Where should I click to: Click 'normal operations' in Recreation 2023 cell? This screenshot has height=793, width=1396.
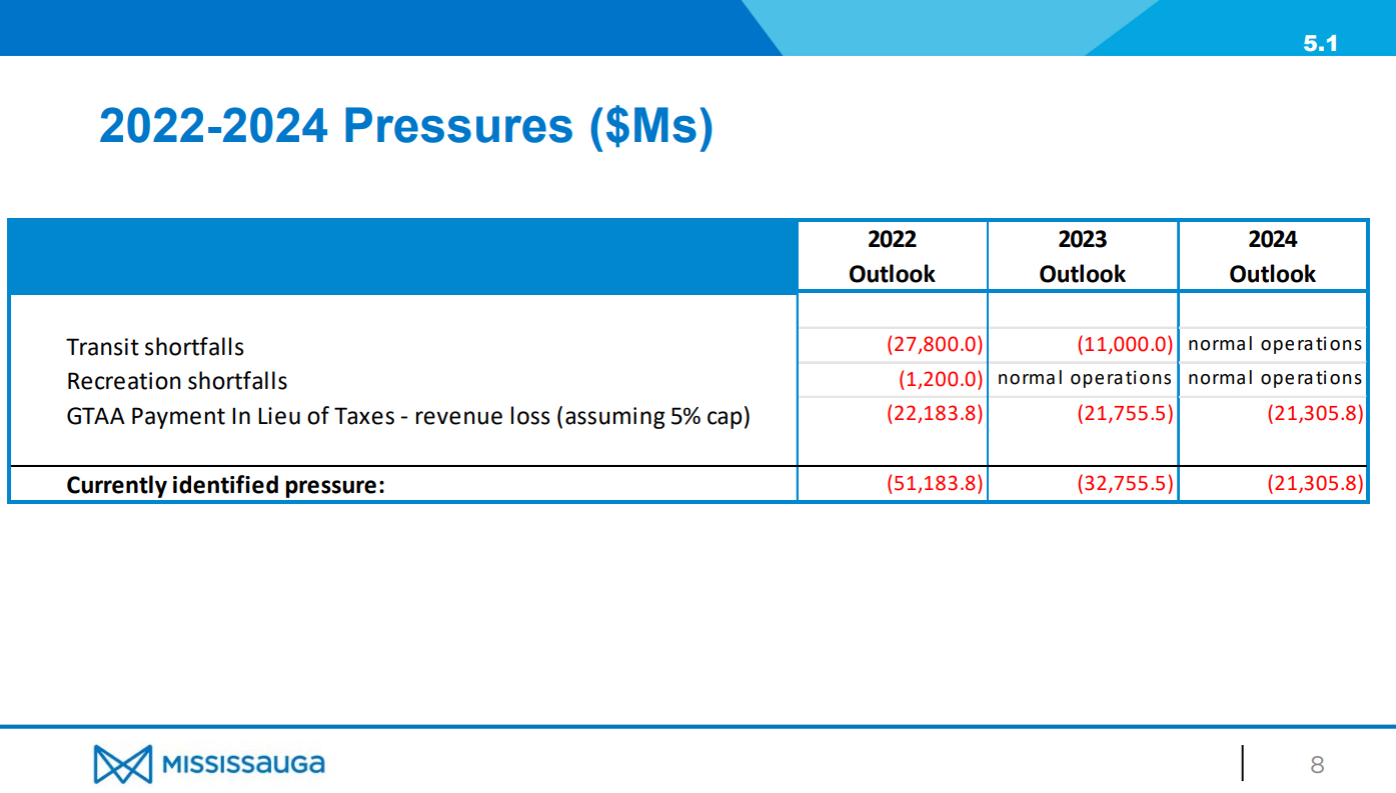click(1084, 378)
